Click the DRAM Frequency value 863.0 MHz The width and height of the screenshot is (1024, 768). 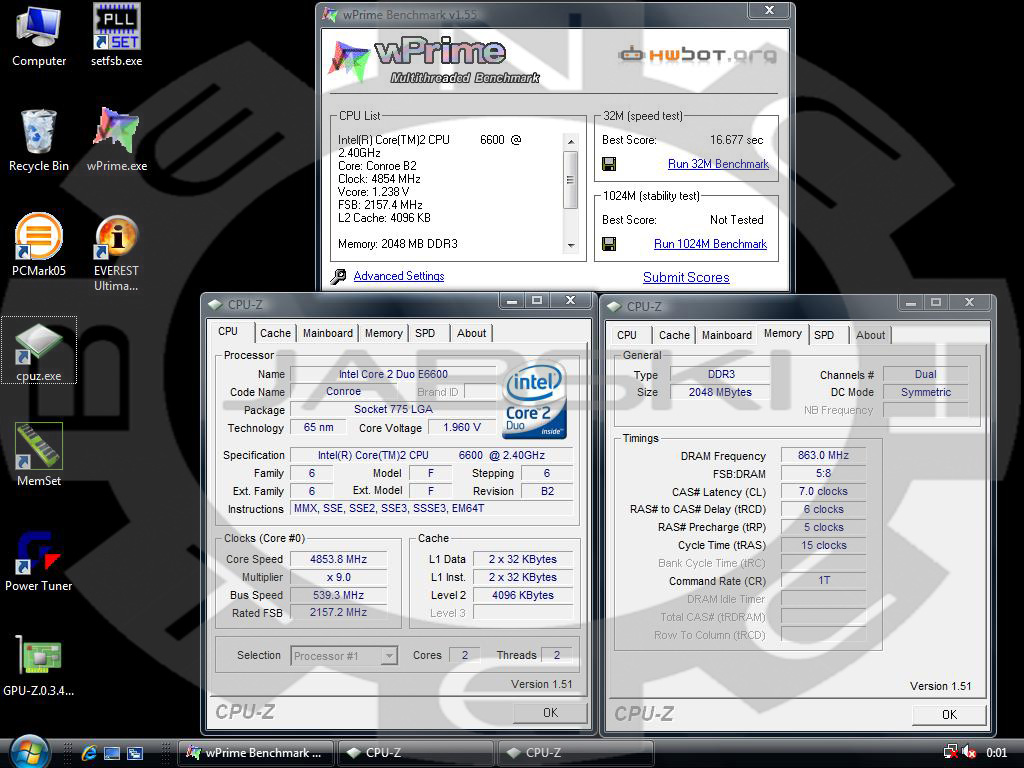pyautogui.click(x=823, y=455)
